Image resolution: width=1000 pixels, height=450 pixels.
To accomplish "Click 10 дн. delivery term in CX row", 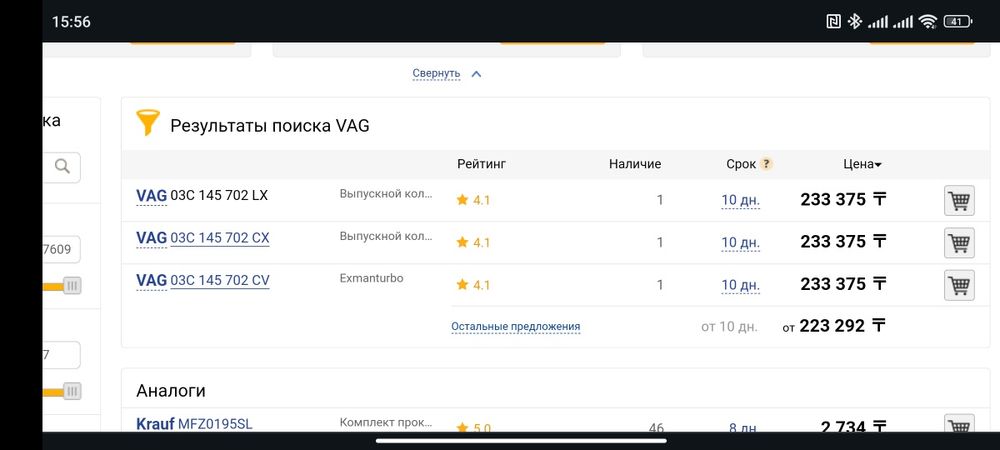I will (x=740, y=242).
